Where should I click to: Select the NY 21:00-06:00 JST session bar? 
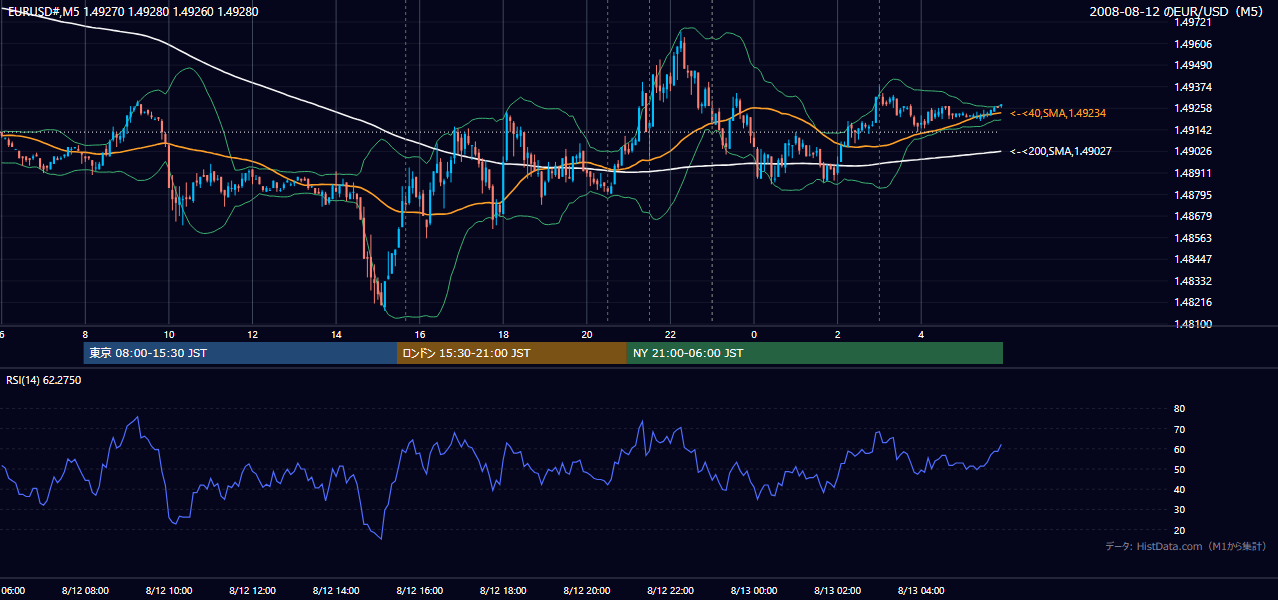pyautogui.click(x=815, y=353)
